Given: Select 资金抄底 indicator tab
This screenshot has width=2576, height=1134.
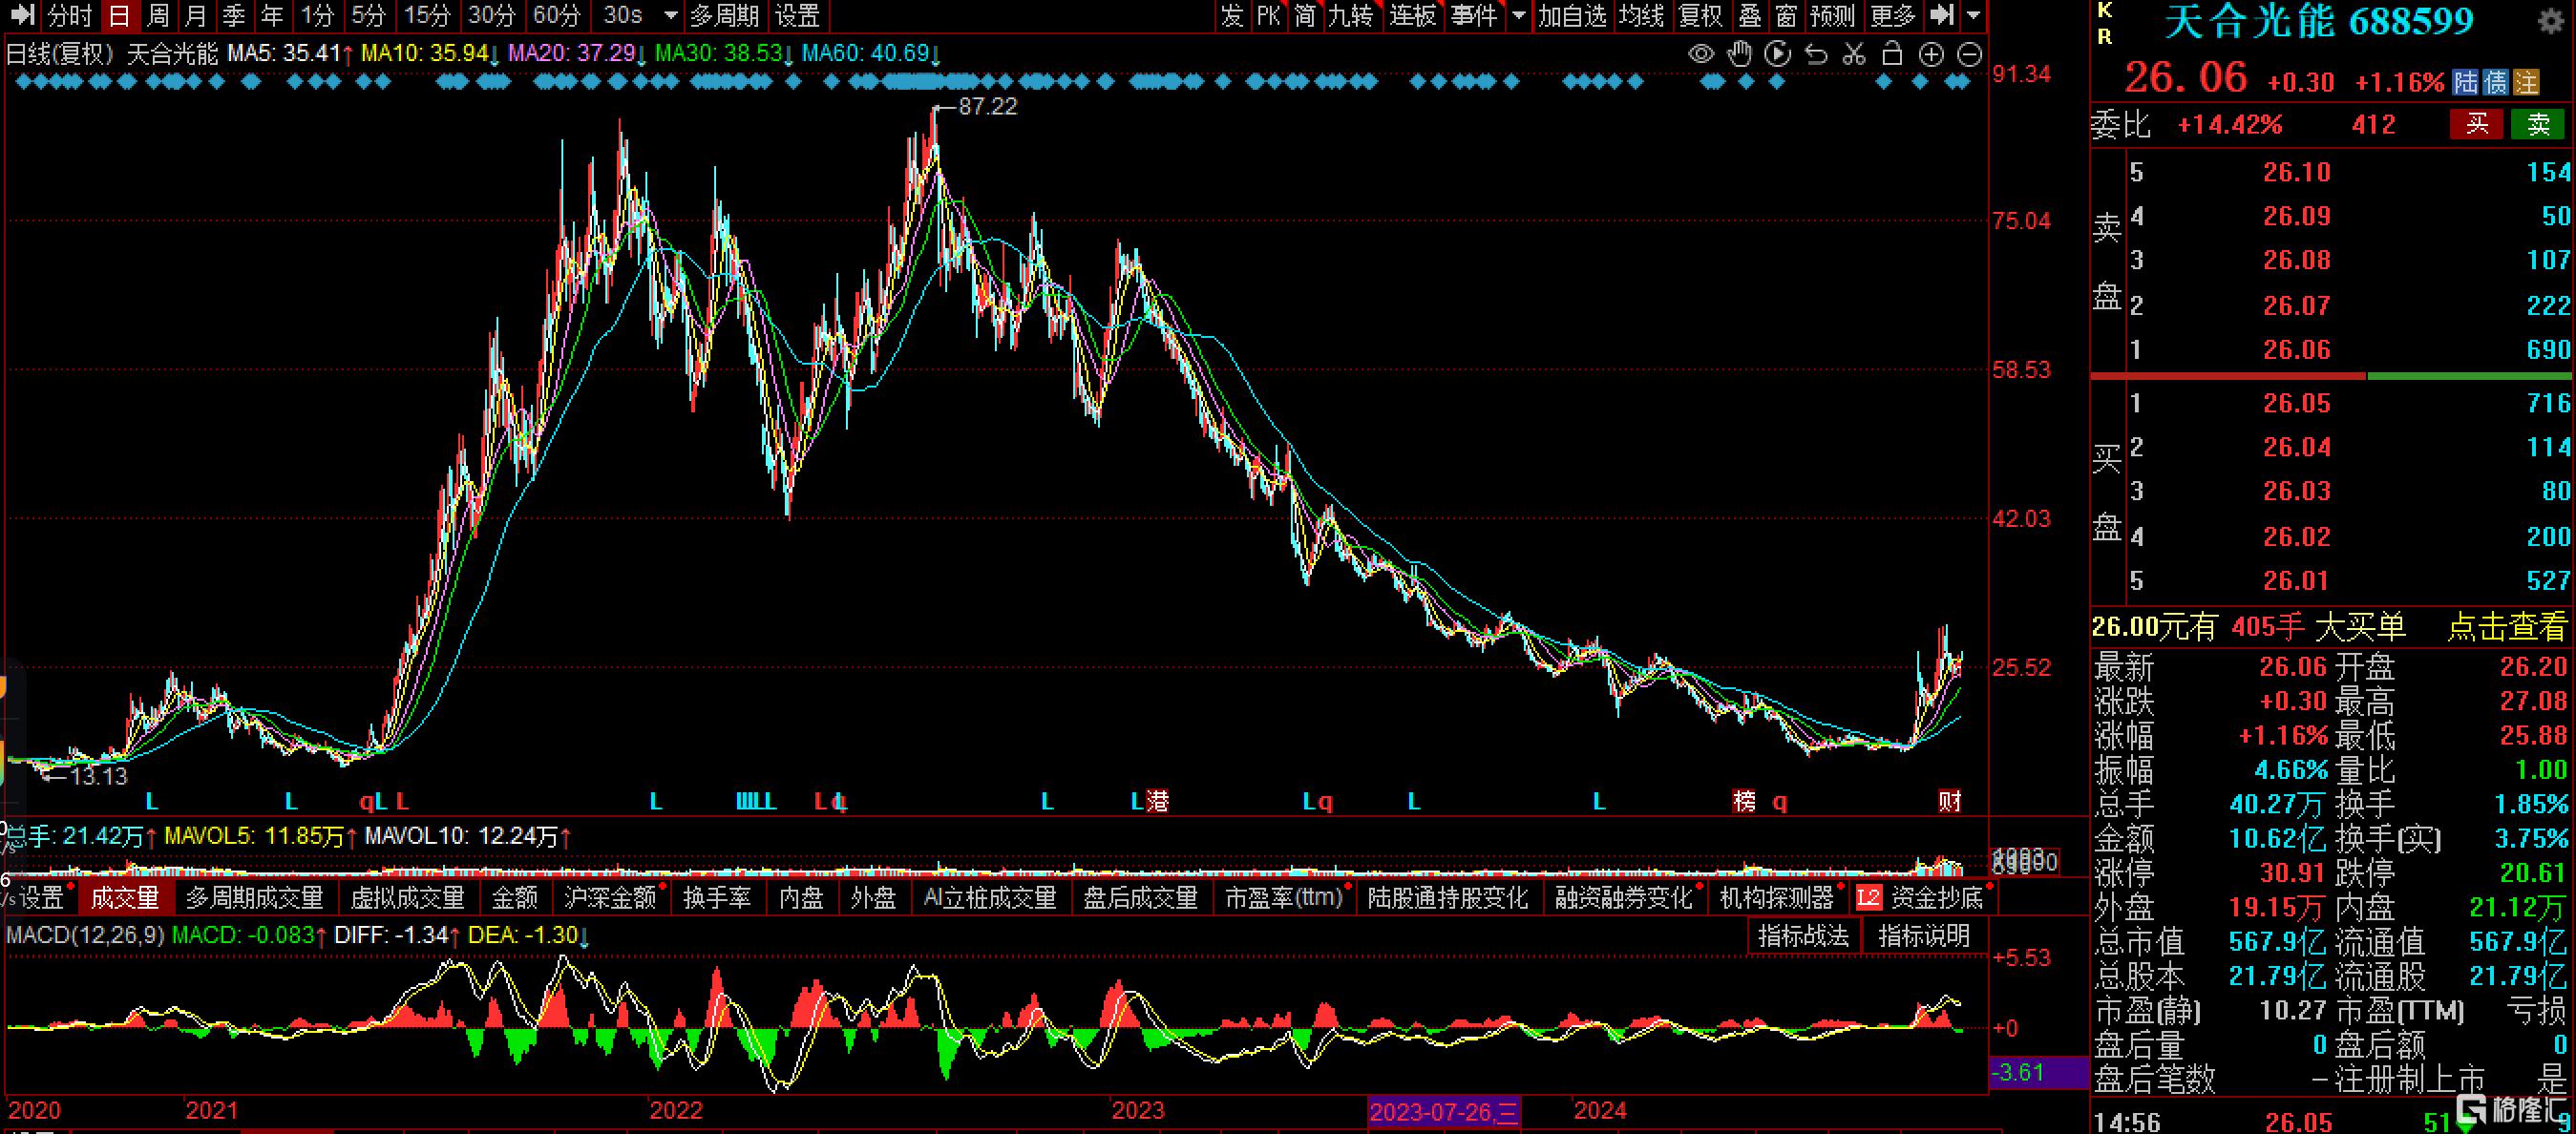Looking at the screenshot, I should click(1937, 898).
